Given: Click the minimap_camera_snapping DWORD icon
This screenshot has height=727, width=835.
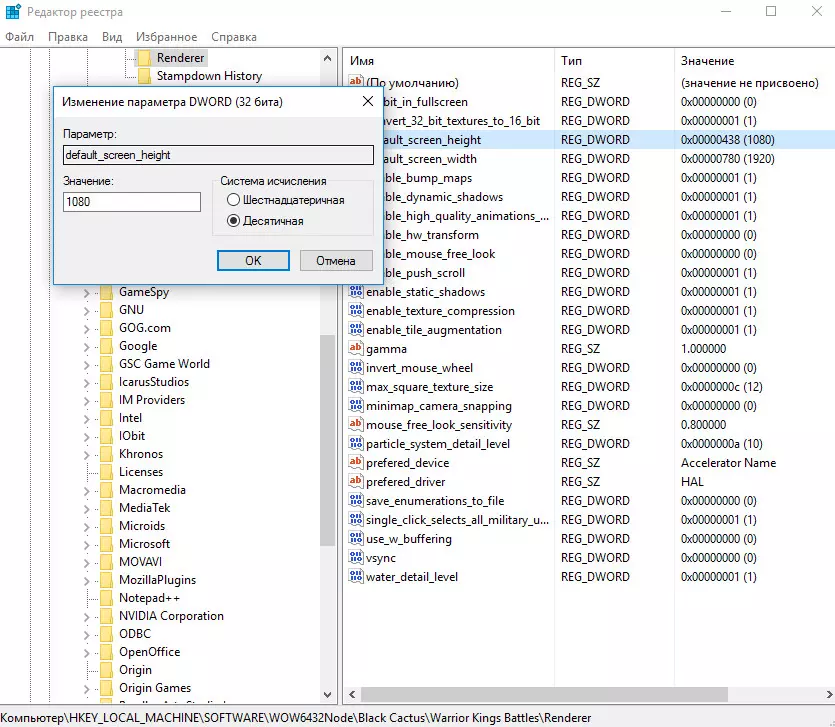Looking at the screenshot, I should click(356, 405).
